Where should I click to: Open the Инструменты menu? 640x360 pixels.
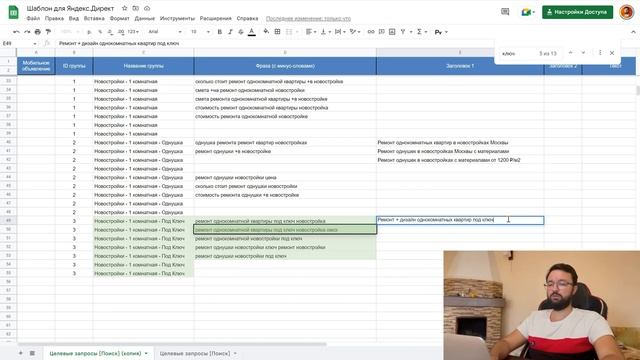point(177,18)
